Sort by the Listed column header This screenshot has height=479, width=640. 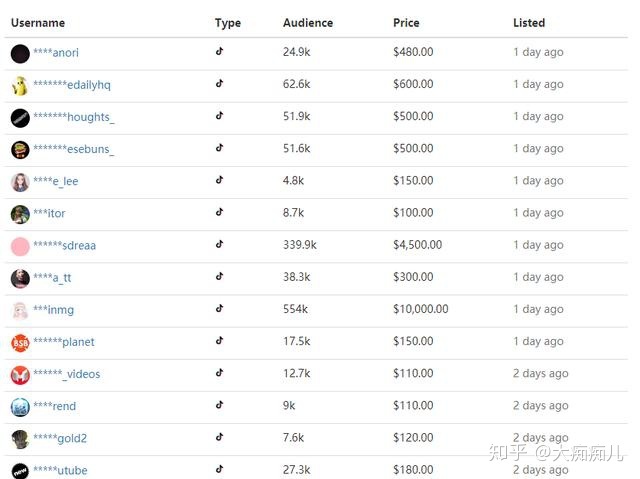(529, 23)
